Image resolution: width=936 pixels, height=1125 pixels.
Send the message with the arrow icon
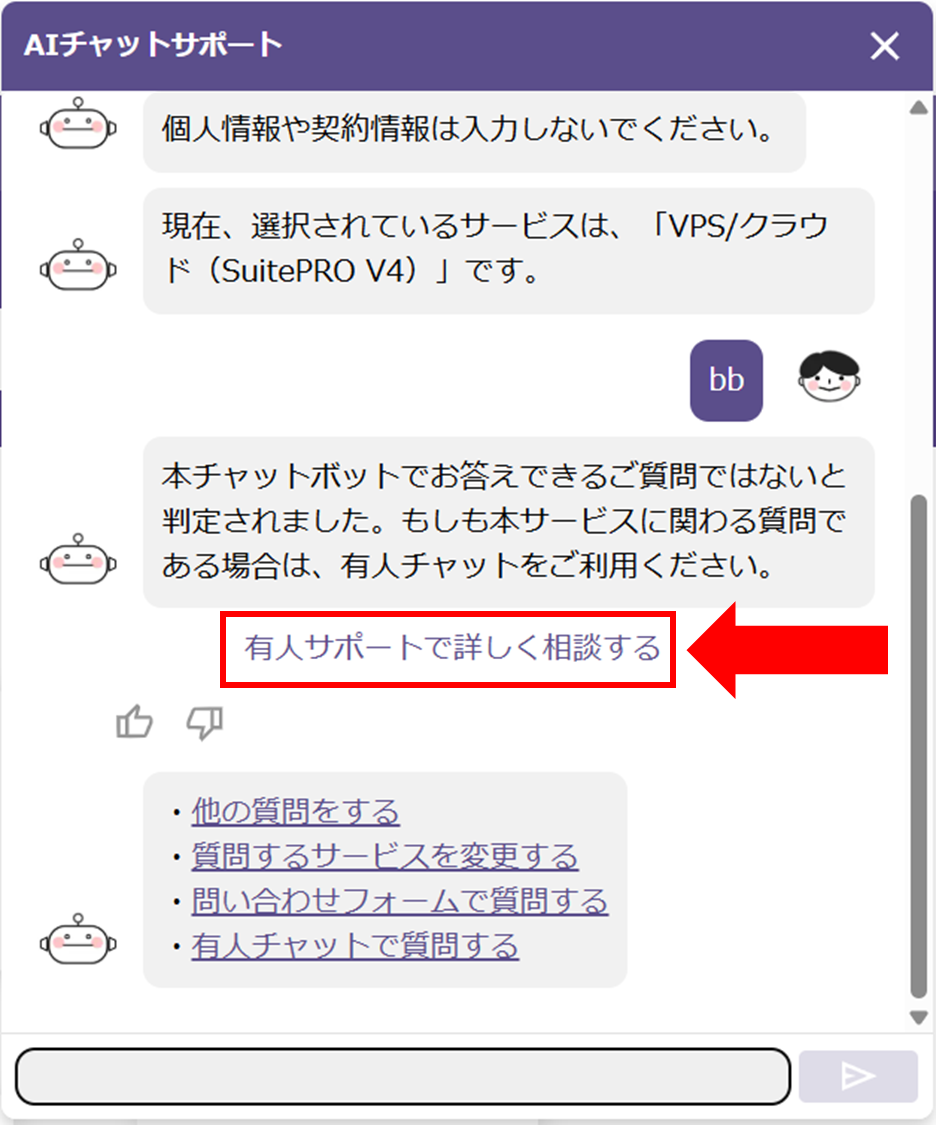[x=858, y=1075]
